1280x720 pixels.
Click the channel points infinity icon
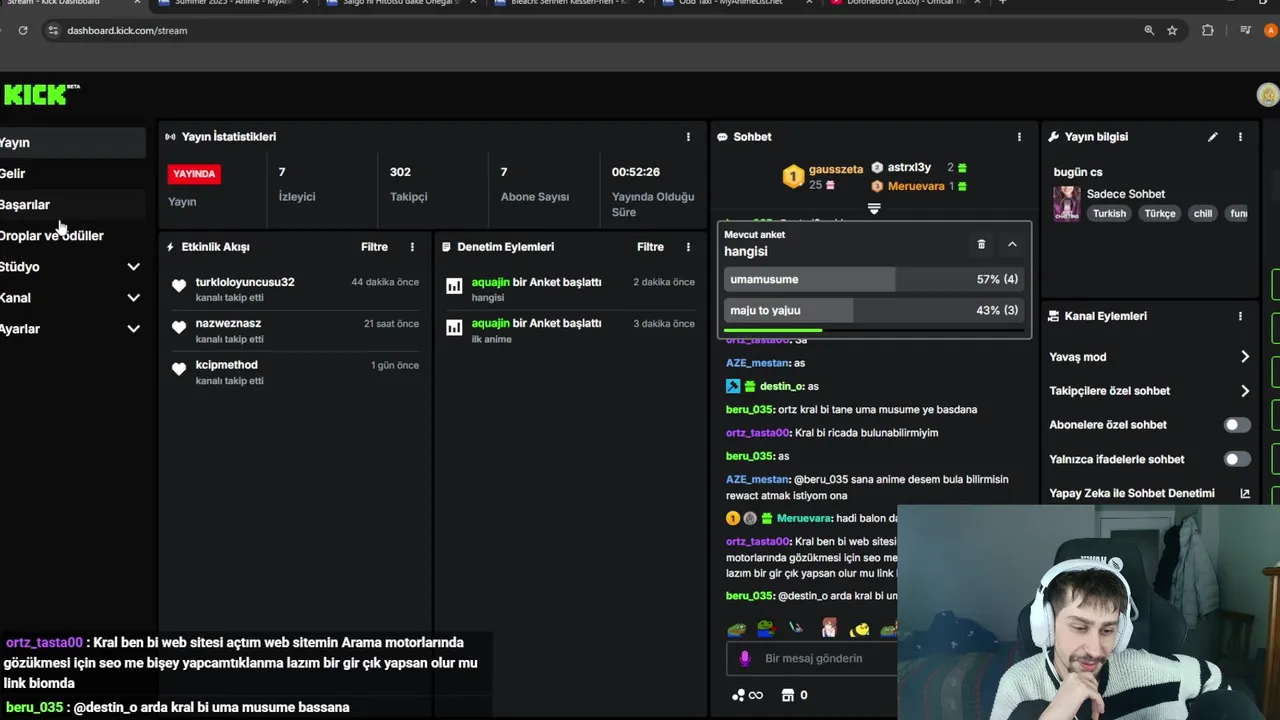747,695
